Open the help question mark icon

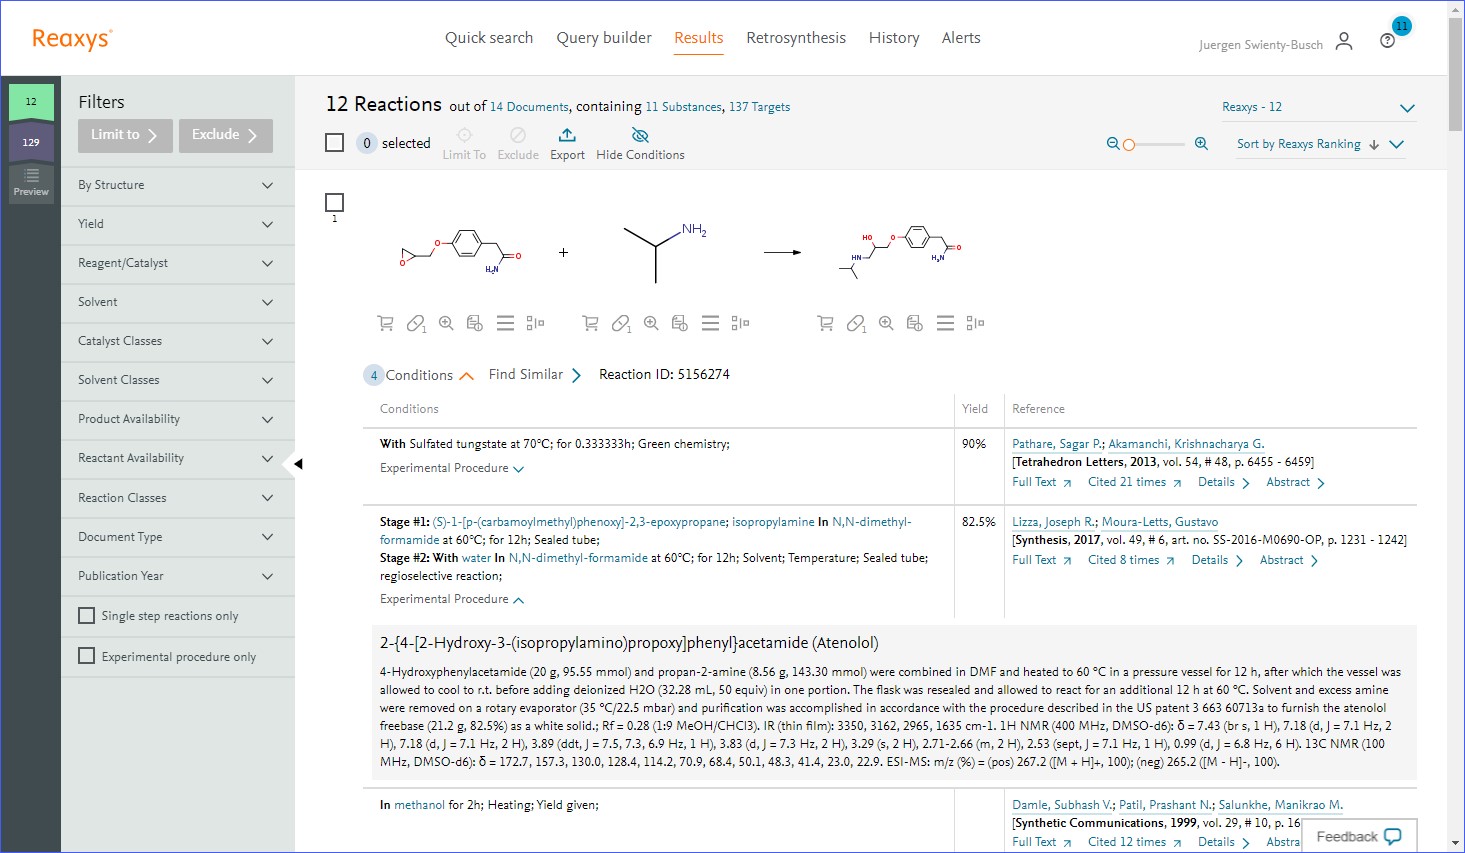tap(1387, 41)
